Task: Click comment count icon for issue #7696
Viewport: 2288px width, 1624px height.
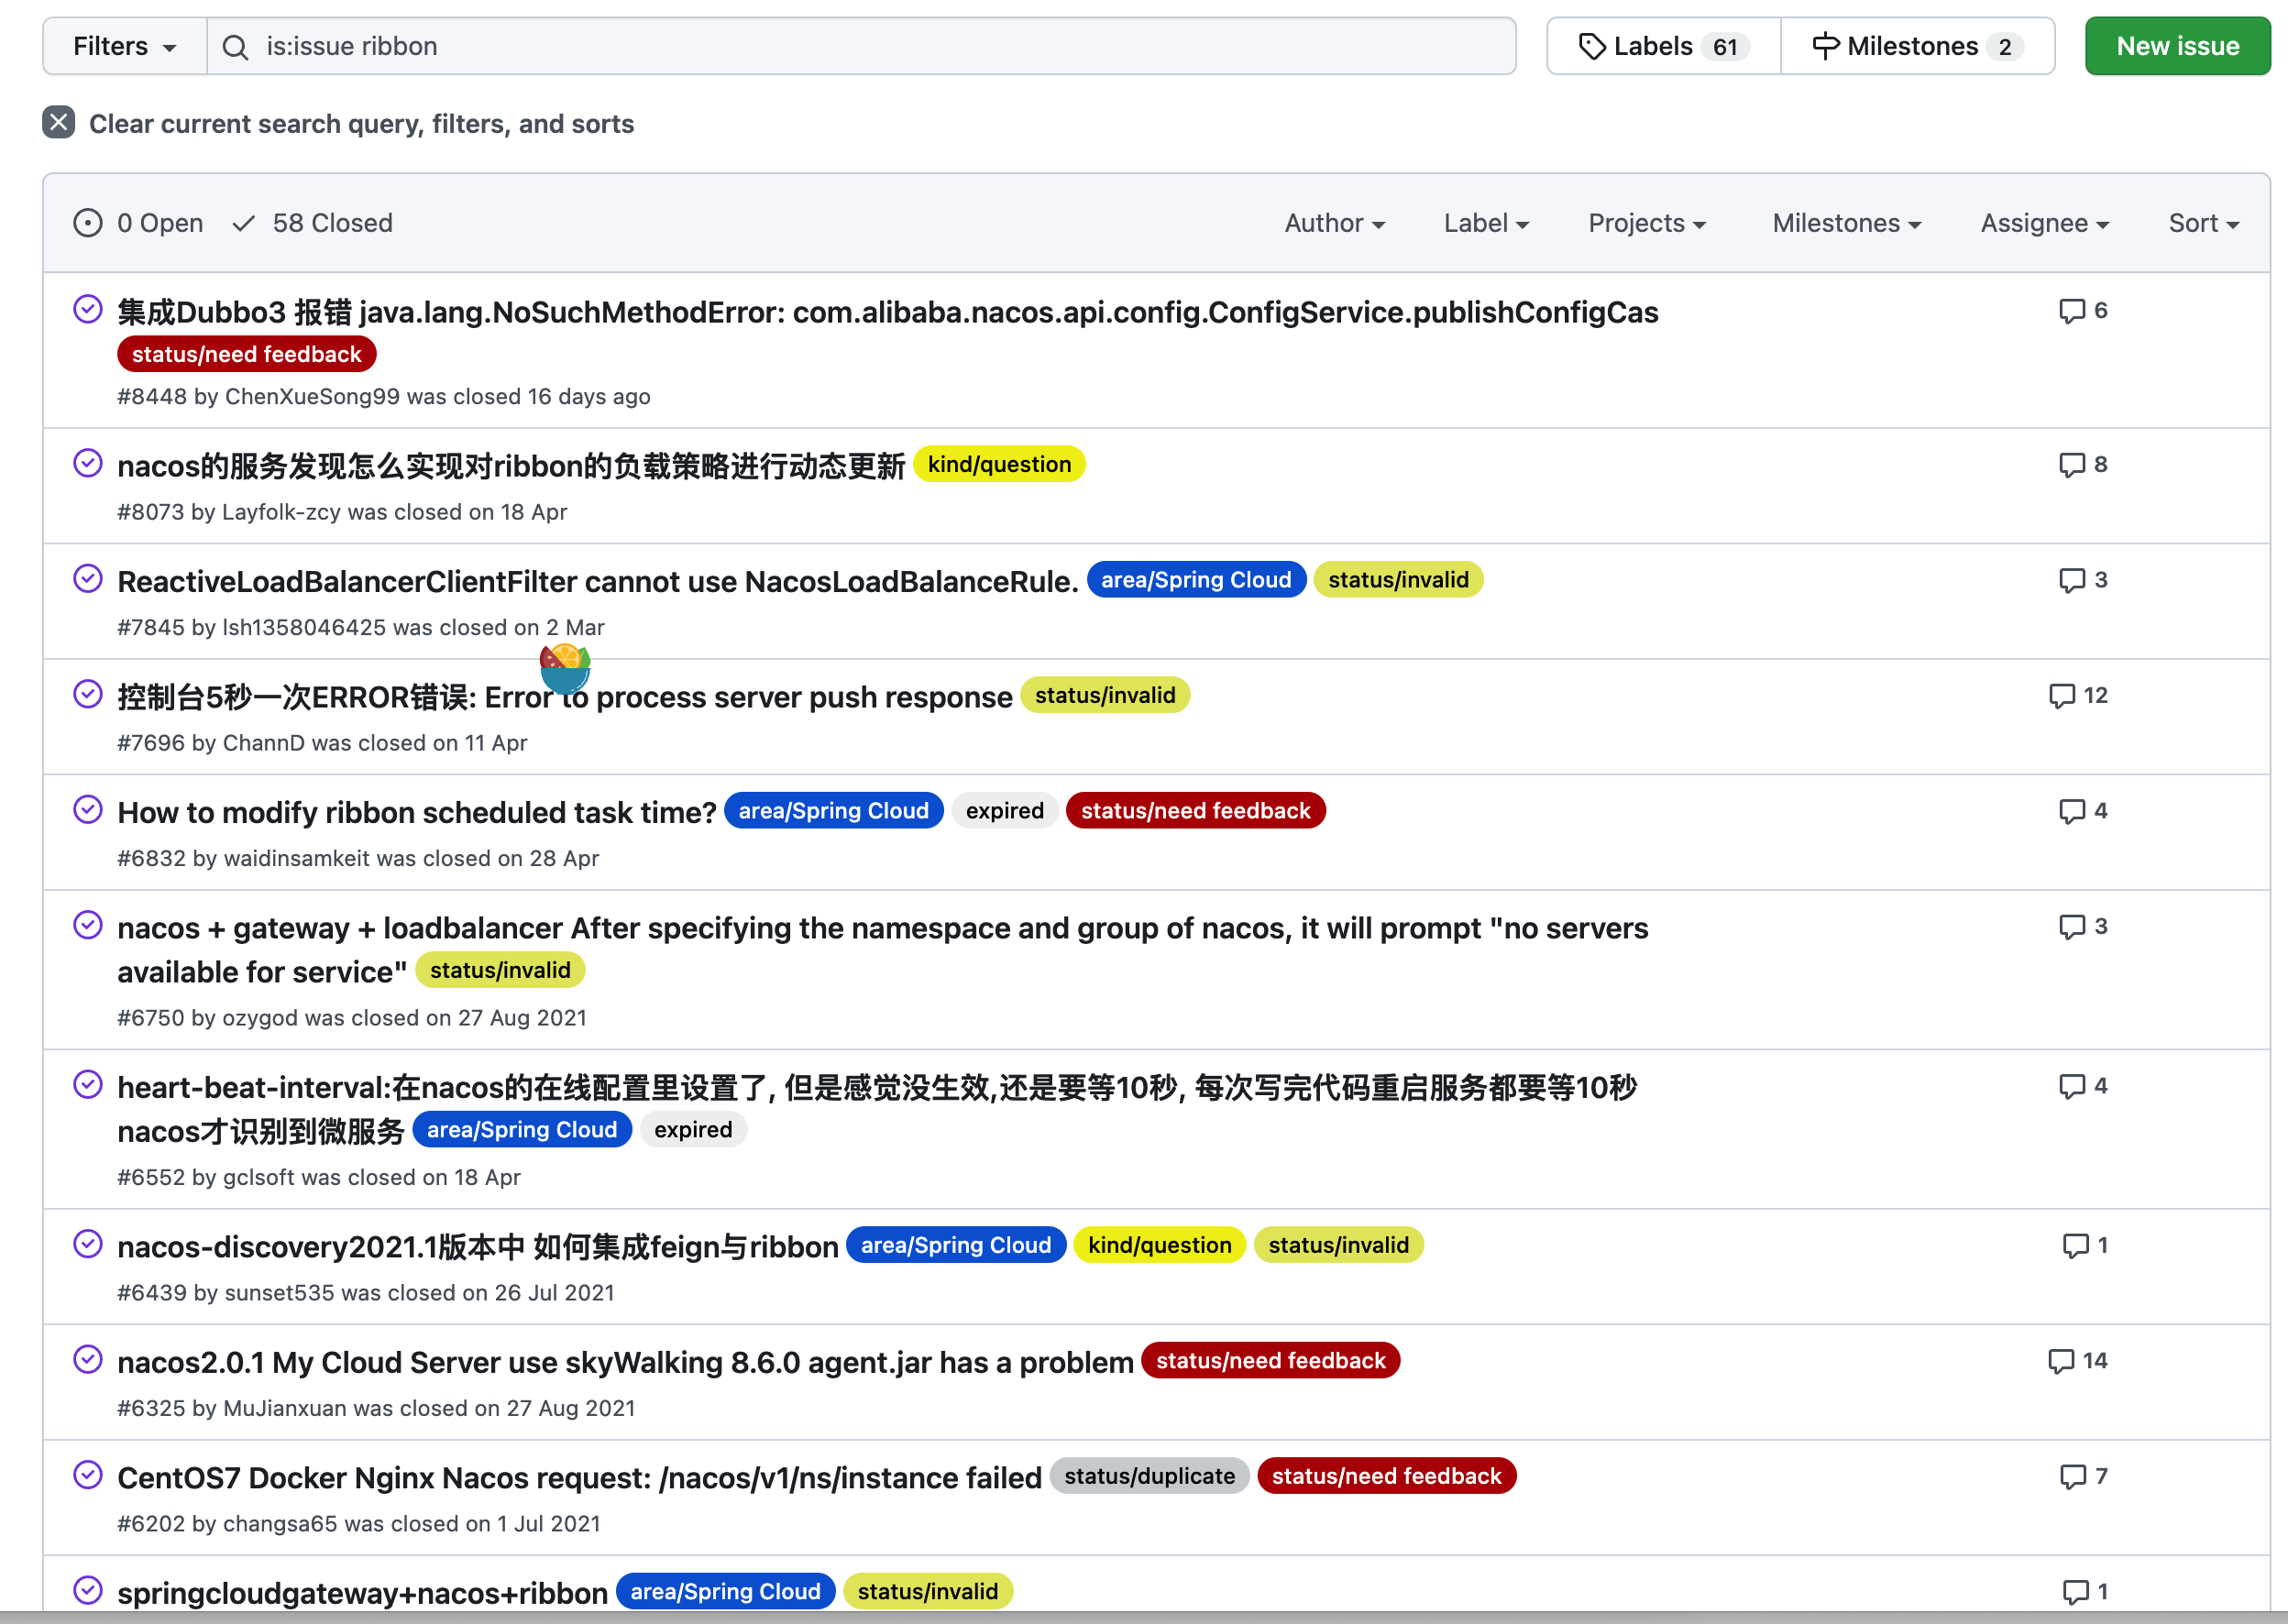Action: tap(2061, 696)
